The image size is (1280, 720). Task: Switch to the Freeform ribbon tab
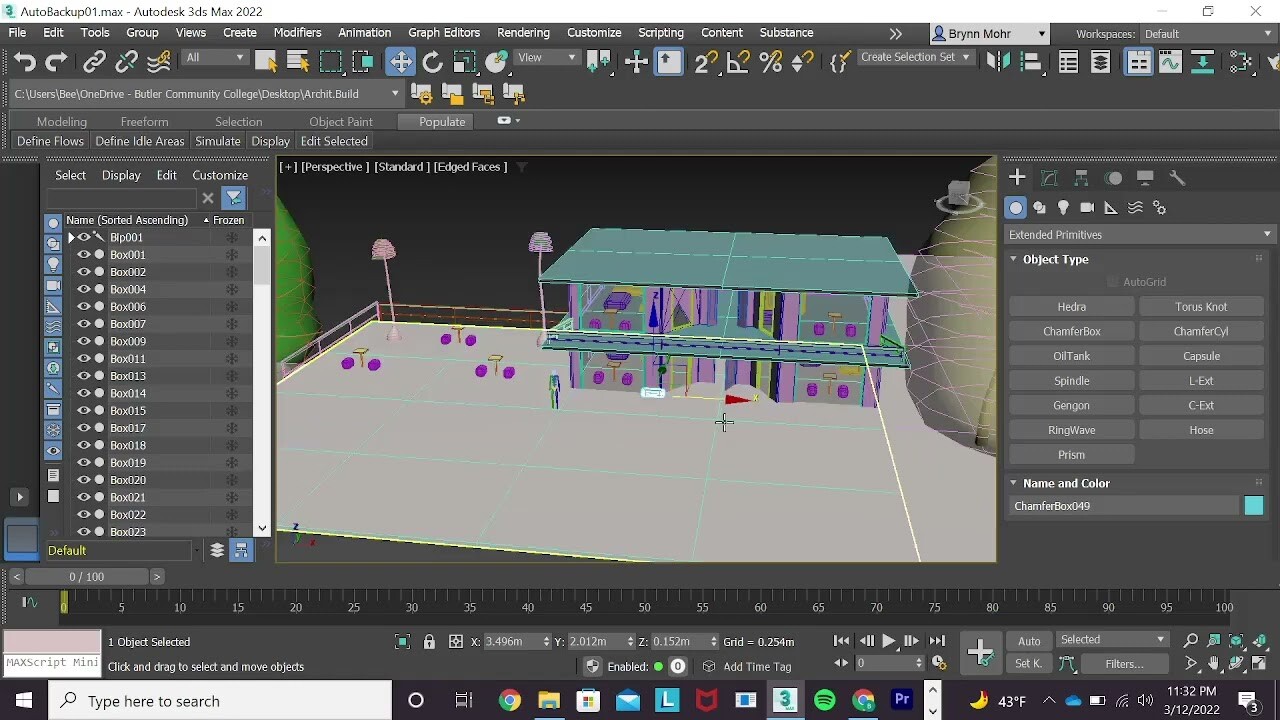point(144,122)
